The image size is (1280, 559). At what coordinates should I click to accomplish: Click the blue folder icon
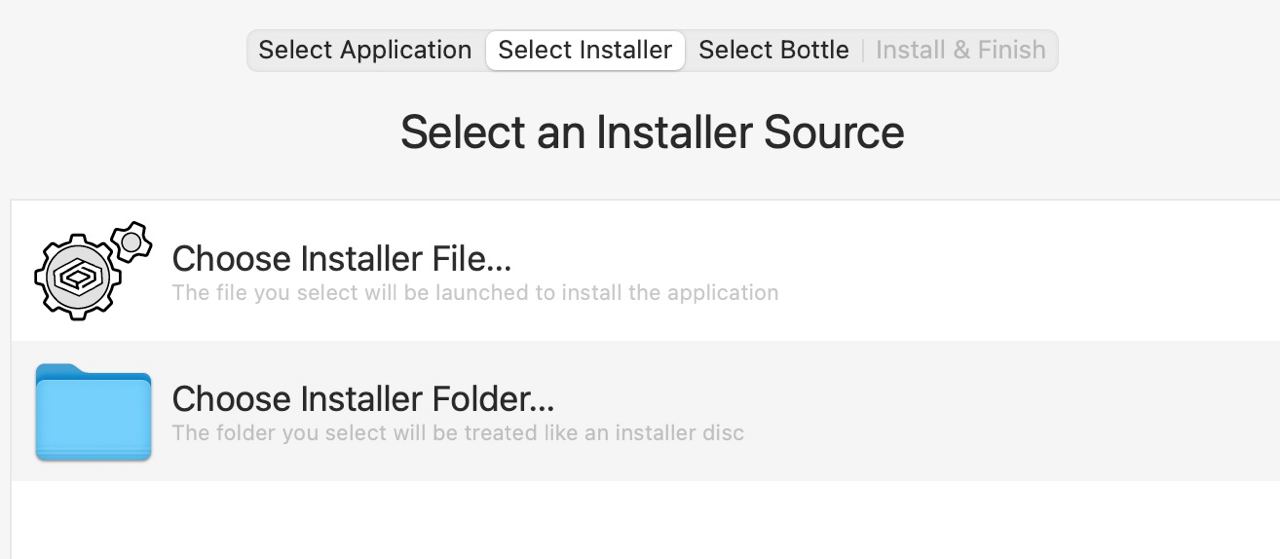93,412
